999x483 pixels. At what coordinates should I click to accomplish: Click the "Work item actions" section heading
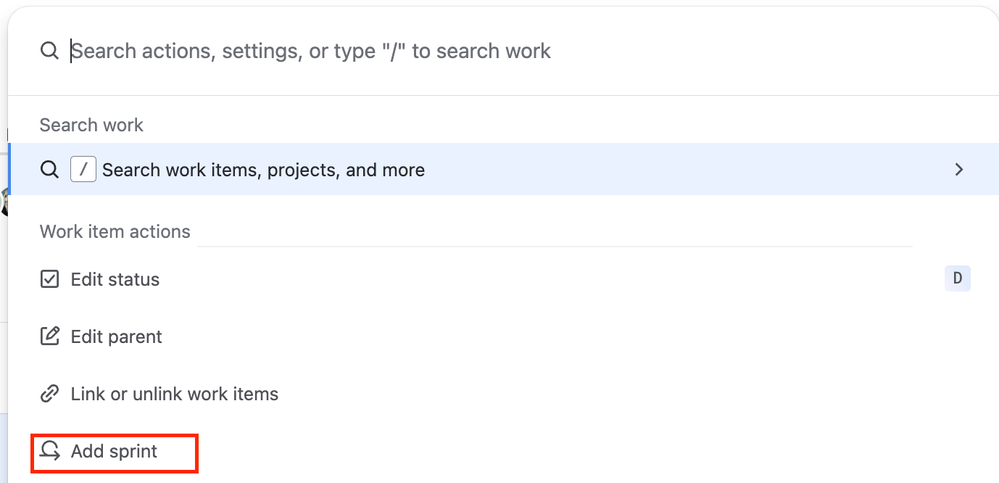point(115,232)
